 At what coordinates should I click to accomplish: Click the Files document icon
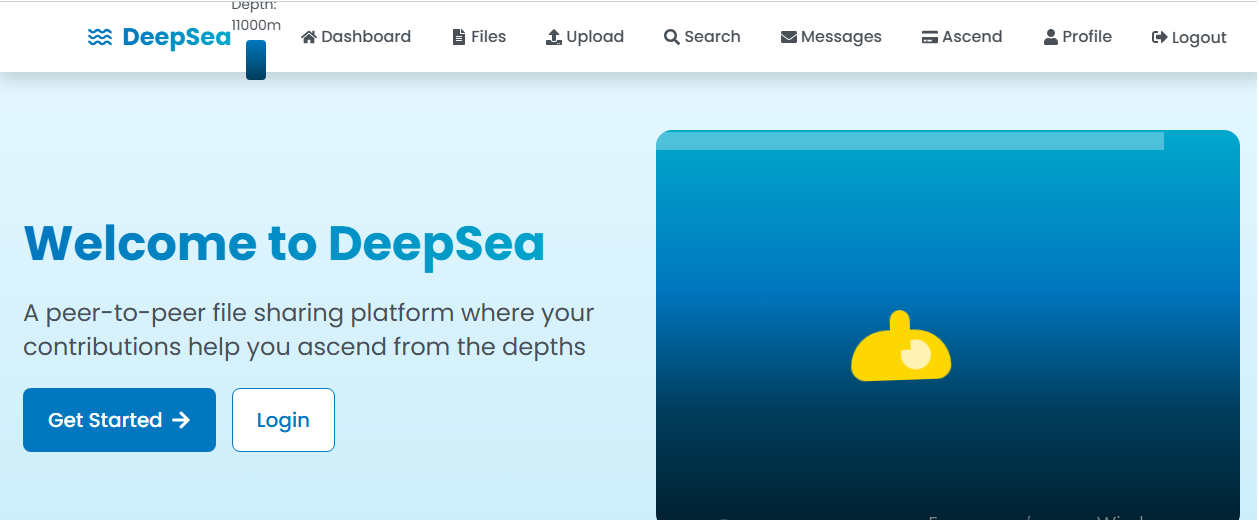459,37
